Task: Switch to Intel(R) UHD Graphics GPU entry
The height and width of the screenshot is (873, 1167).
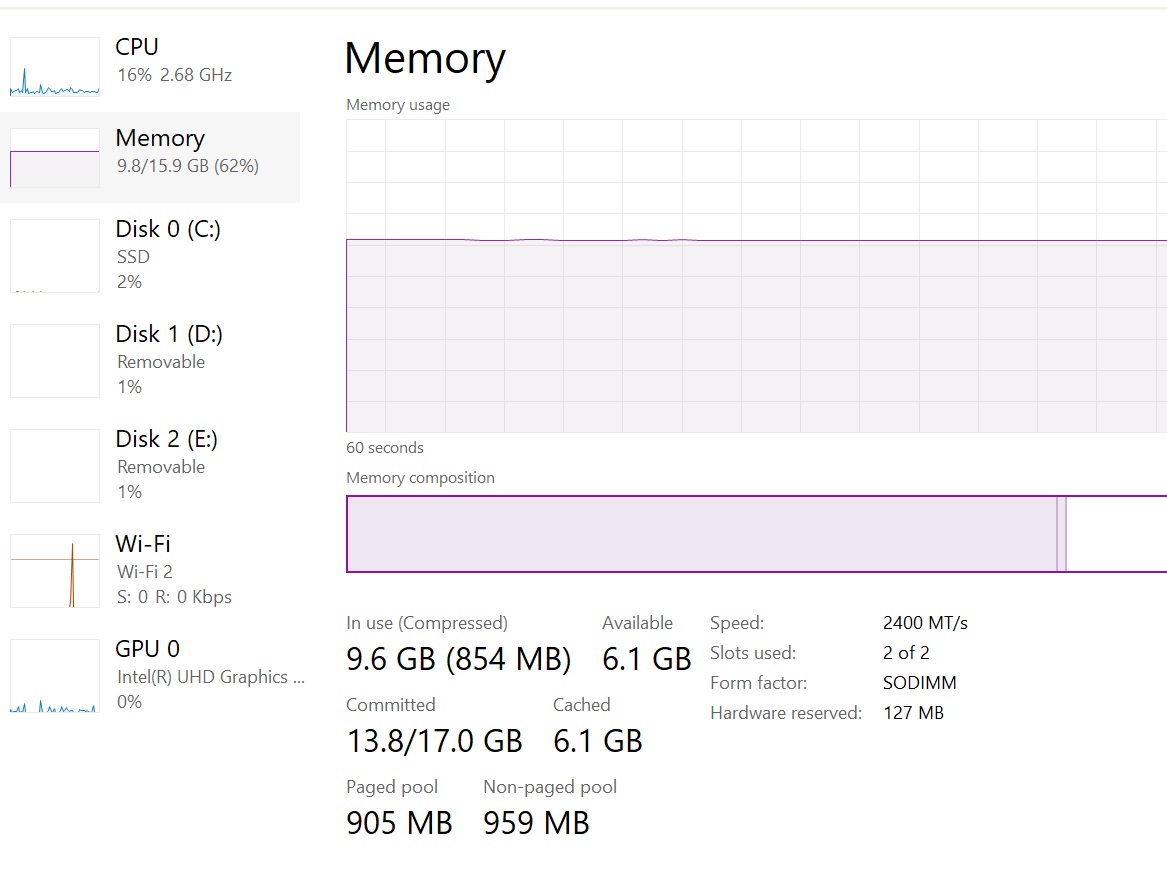Action: 150,675
